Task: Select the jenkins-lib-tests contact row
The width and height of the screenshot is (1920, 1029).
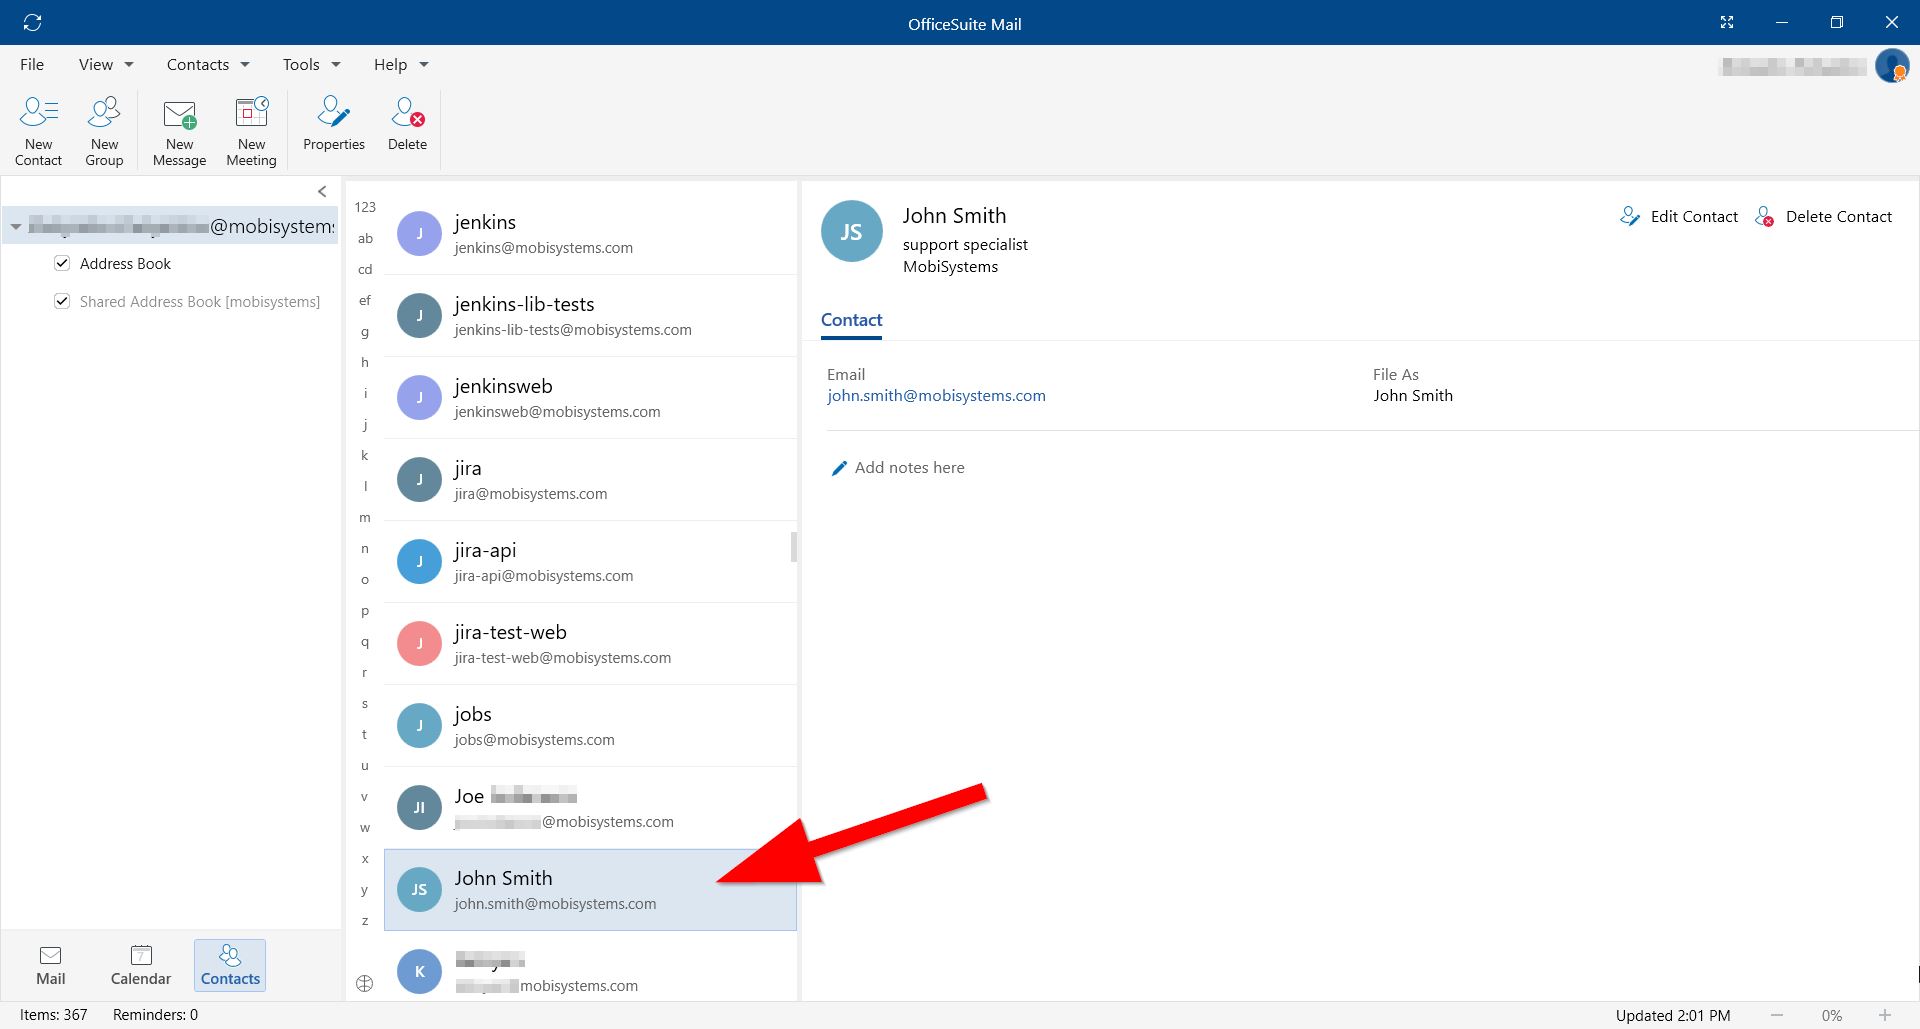Action: pos(590,315)
